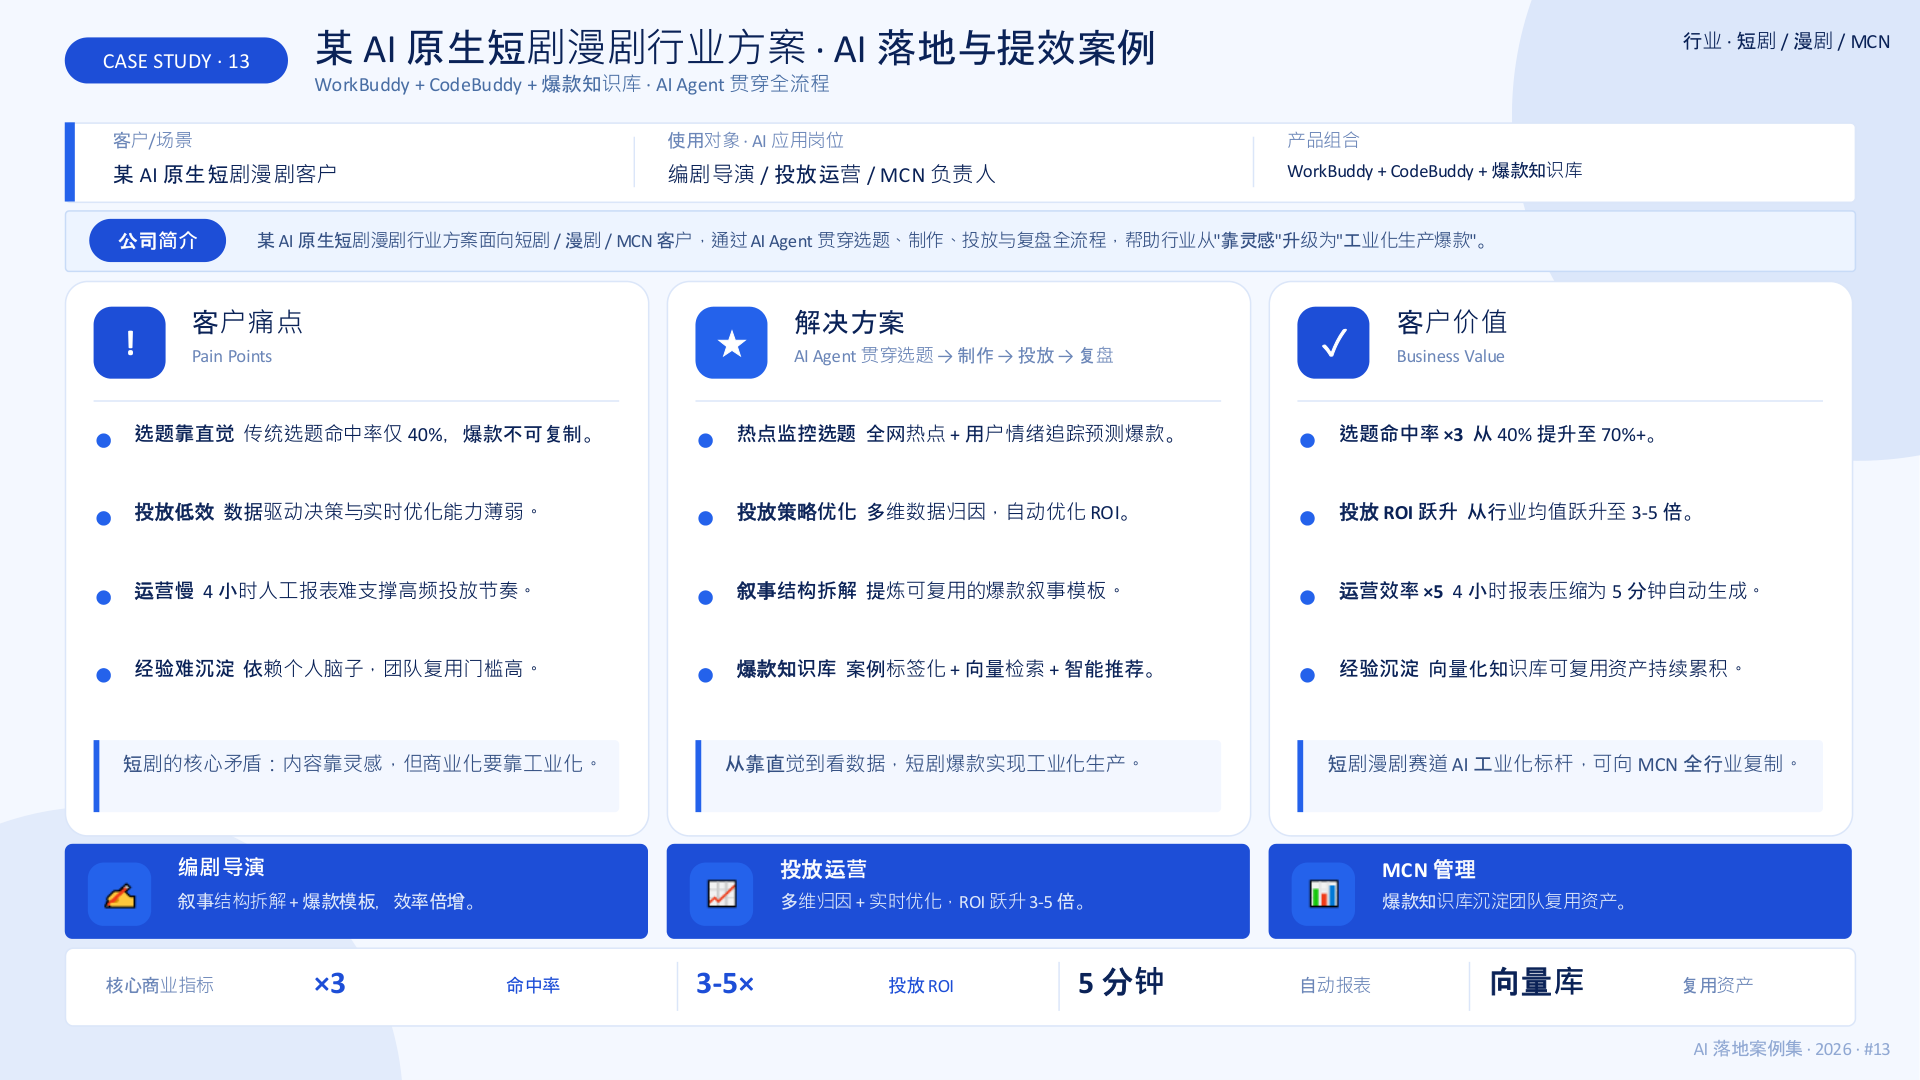Click the heading 解决方案
Image resolution: width=1920 pixels, height=1080 pixels.
849,322
